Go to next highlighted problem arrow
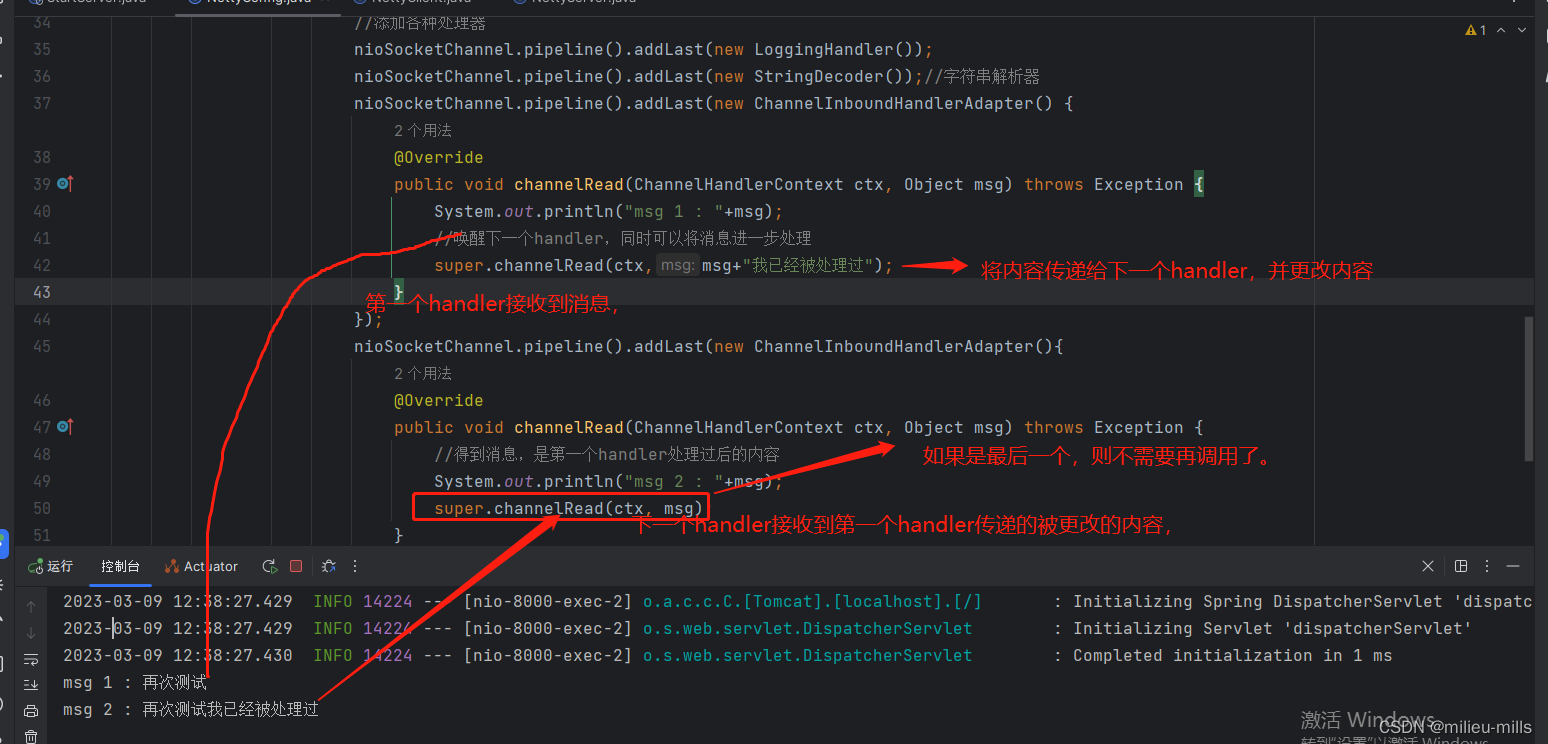Viewport: 1548px width, 744px height. coord(1522,31)
